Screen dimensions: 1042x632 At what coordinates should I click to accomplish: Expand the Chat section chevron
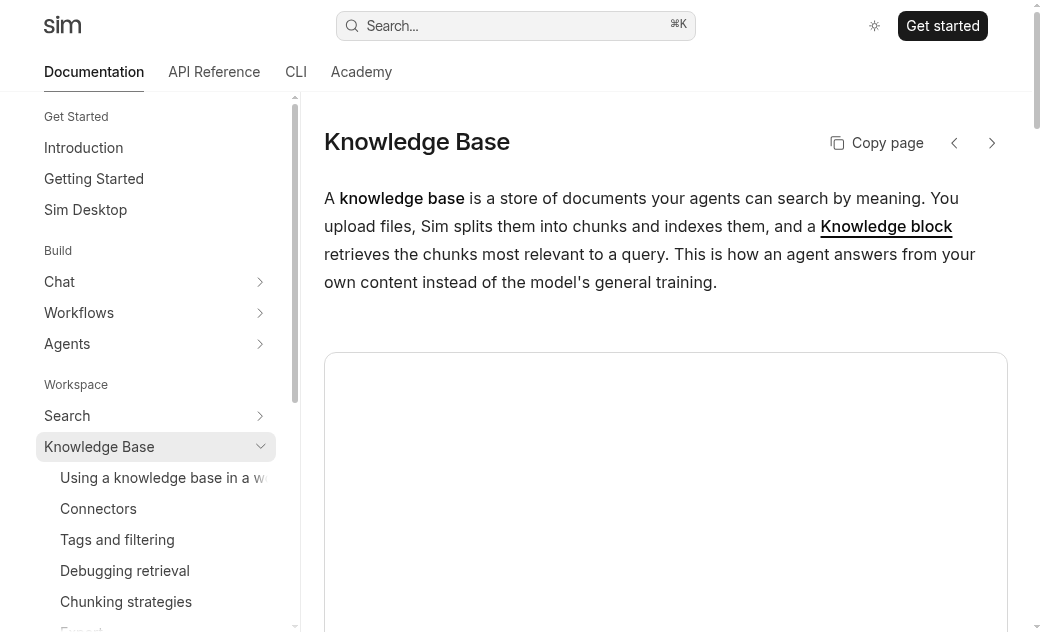pos(260,282)
